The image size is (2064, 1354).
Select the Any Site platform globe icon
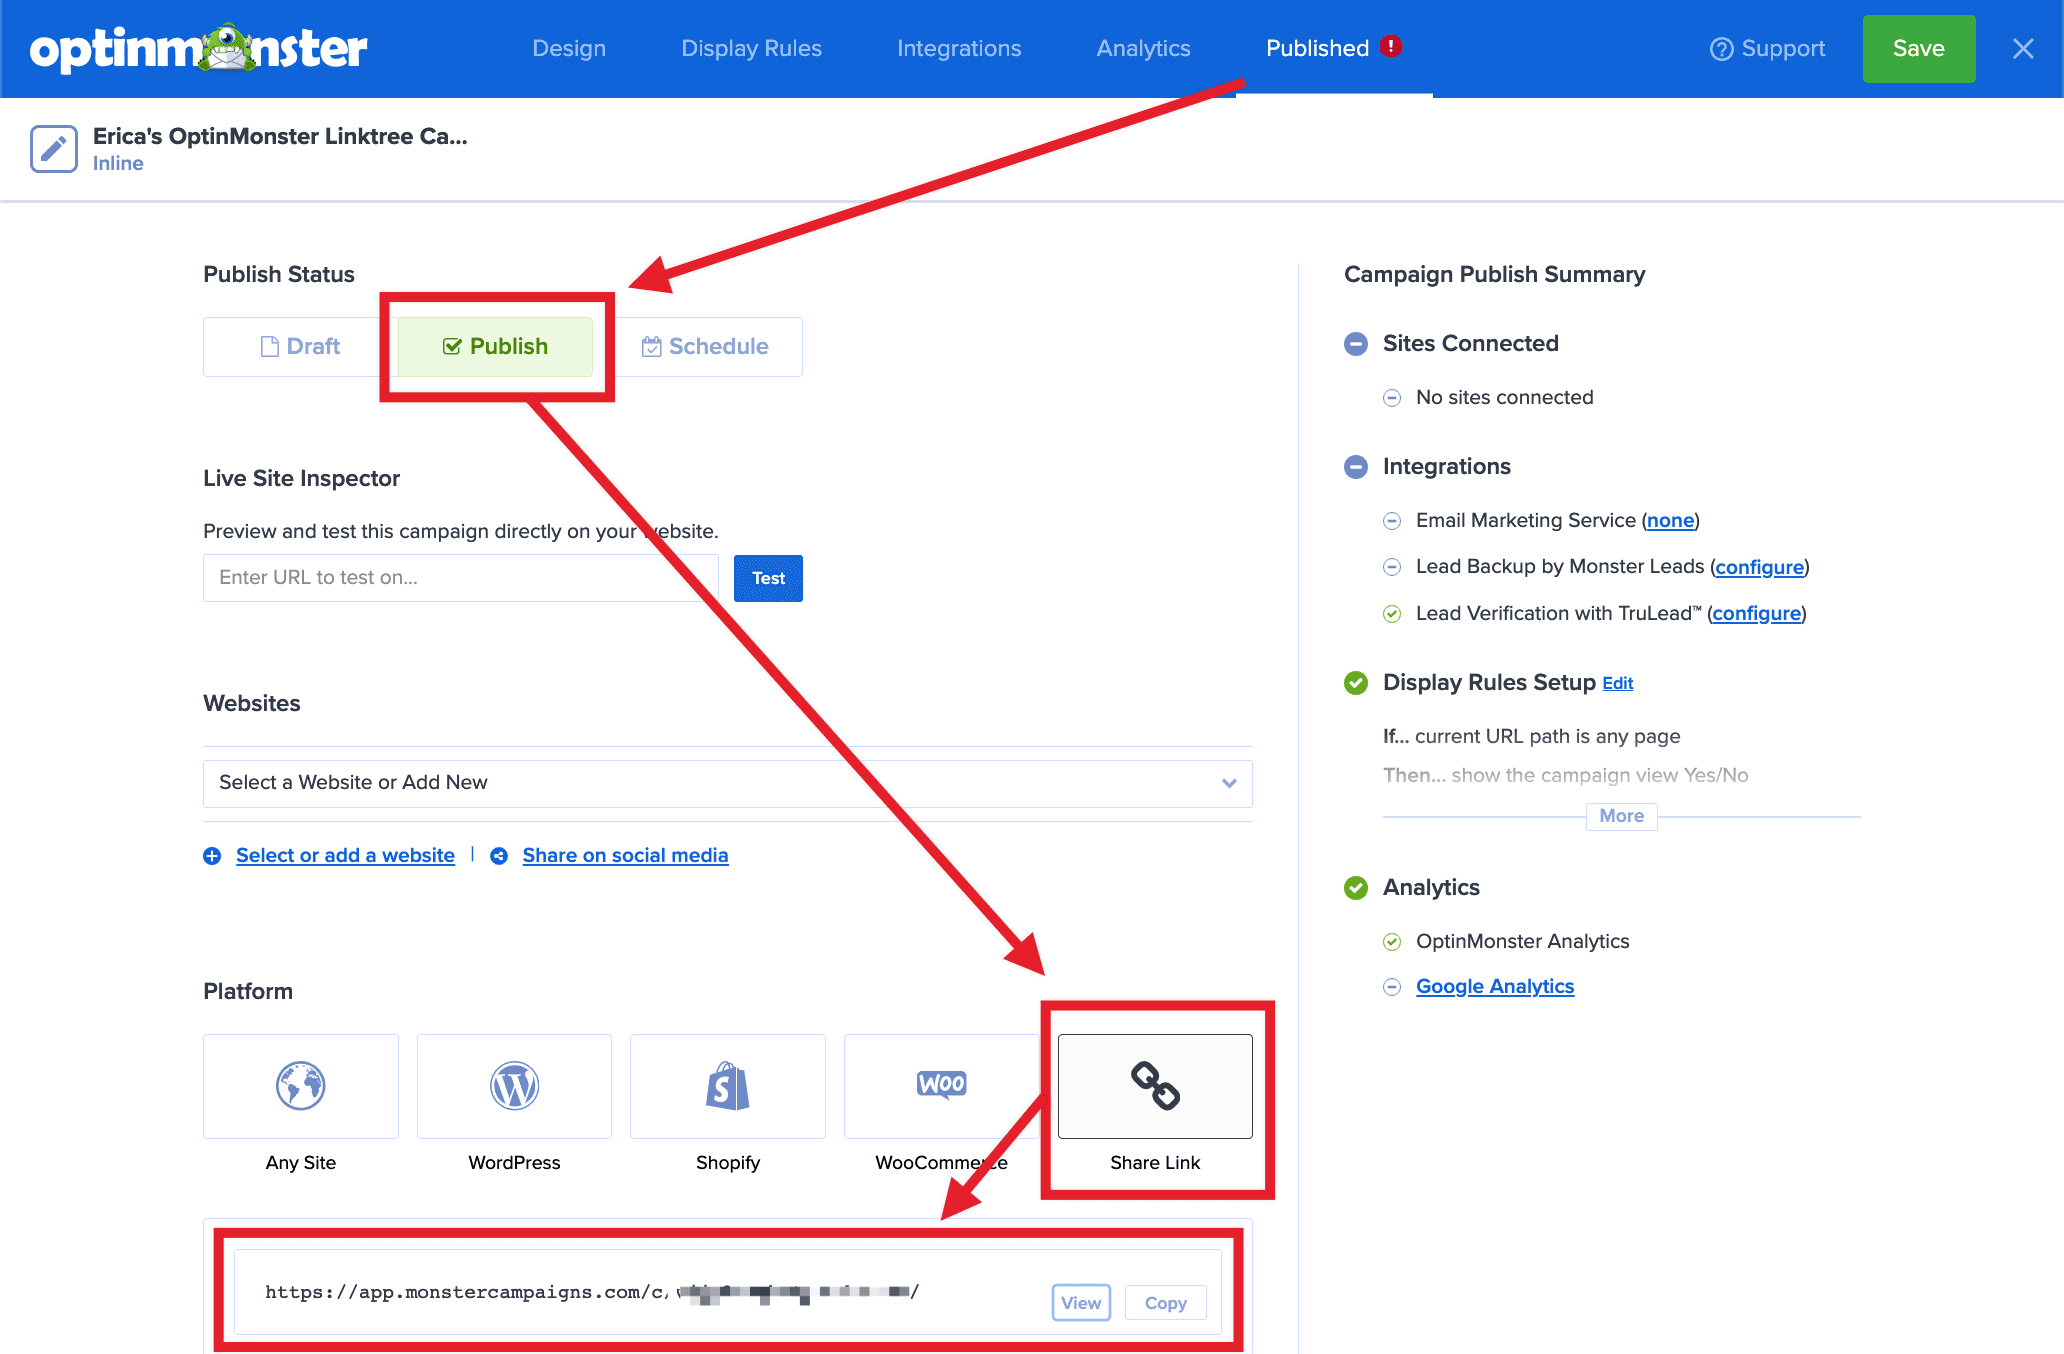tap(300, 1086)
